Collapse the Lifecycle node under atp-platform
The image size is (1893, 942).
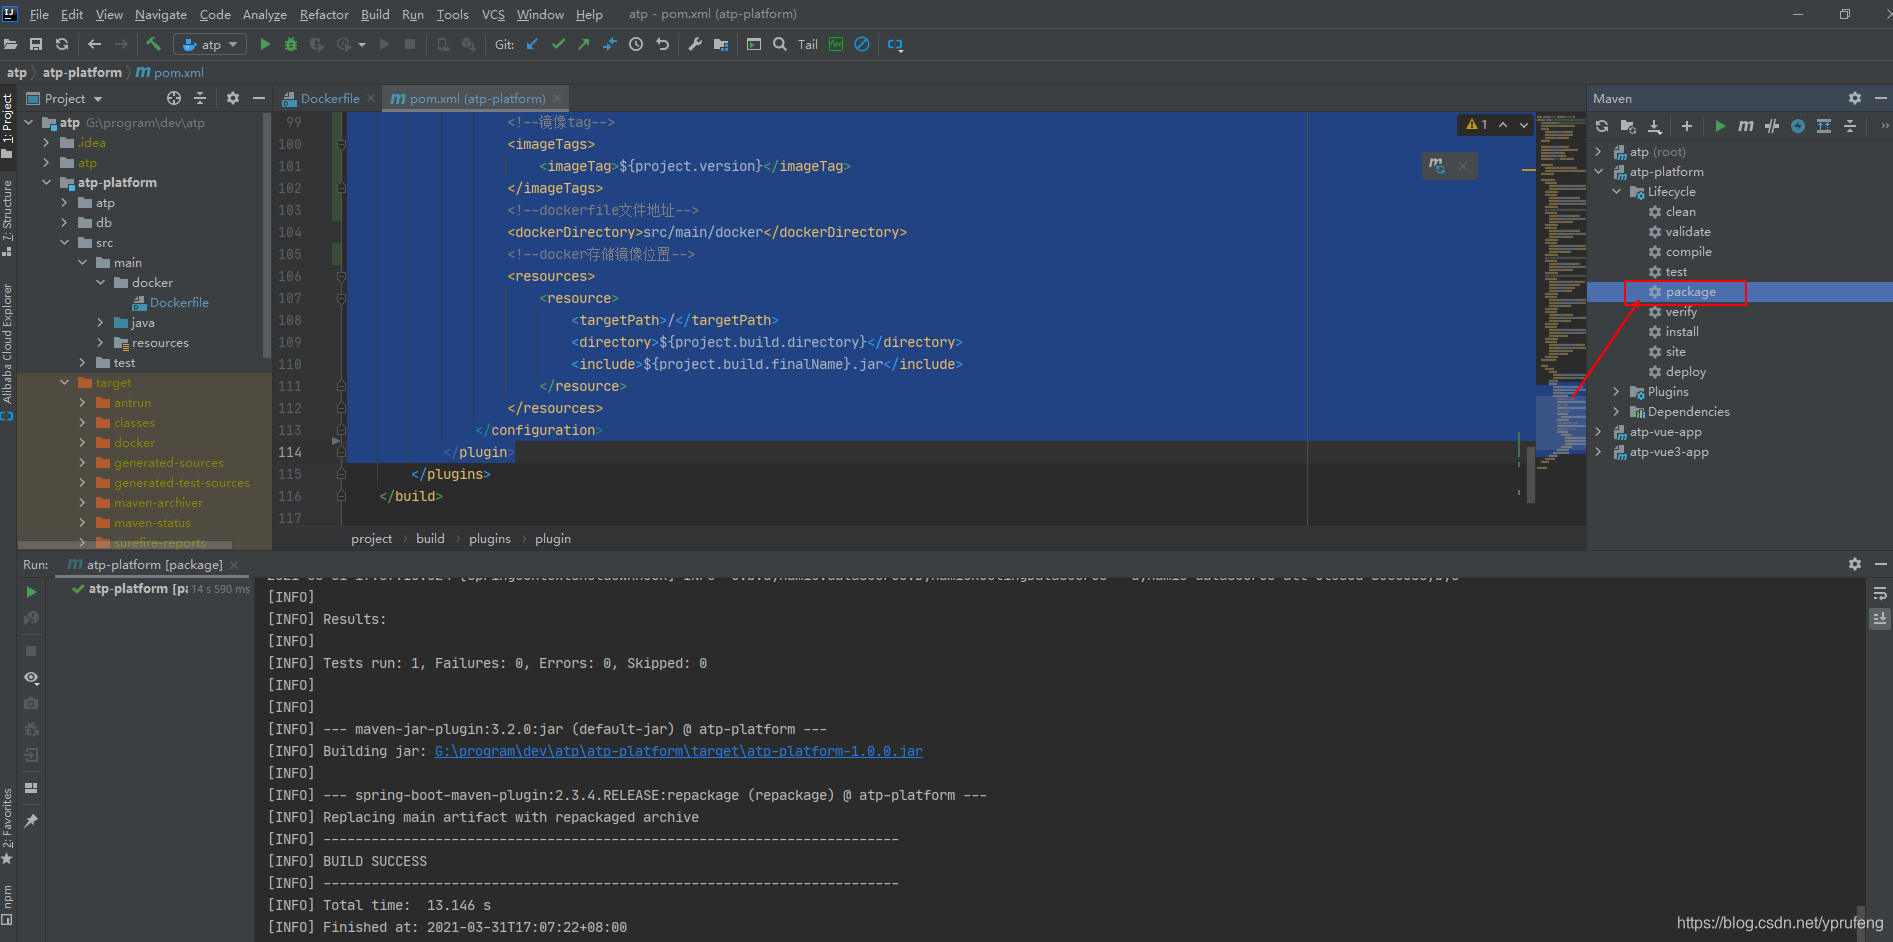(x=1616, y=191)
